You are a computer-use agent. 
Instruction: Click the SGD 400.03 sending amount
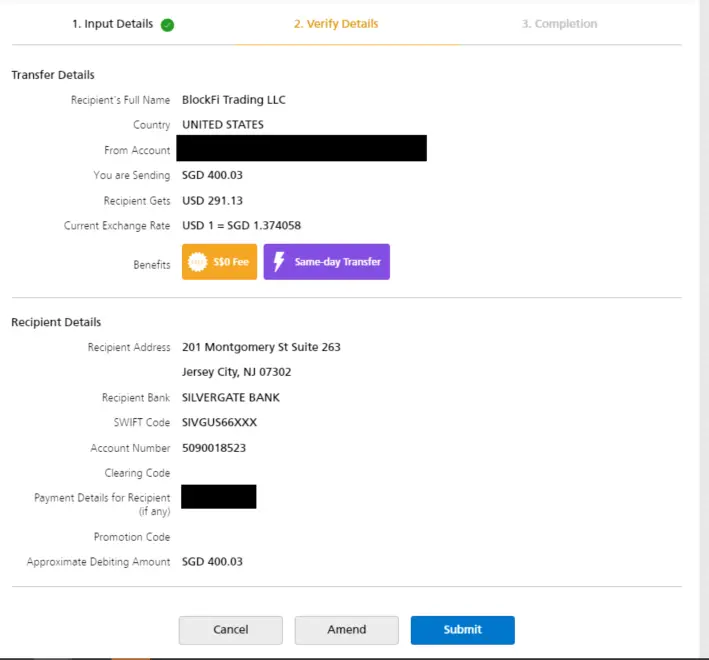(x=213, y=175)
